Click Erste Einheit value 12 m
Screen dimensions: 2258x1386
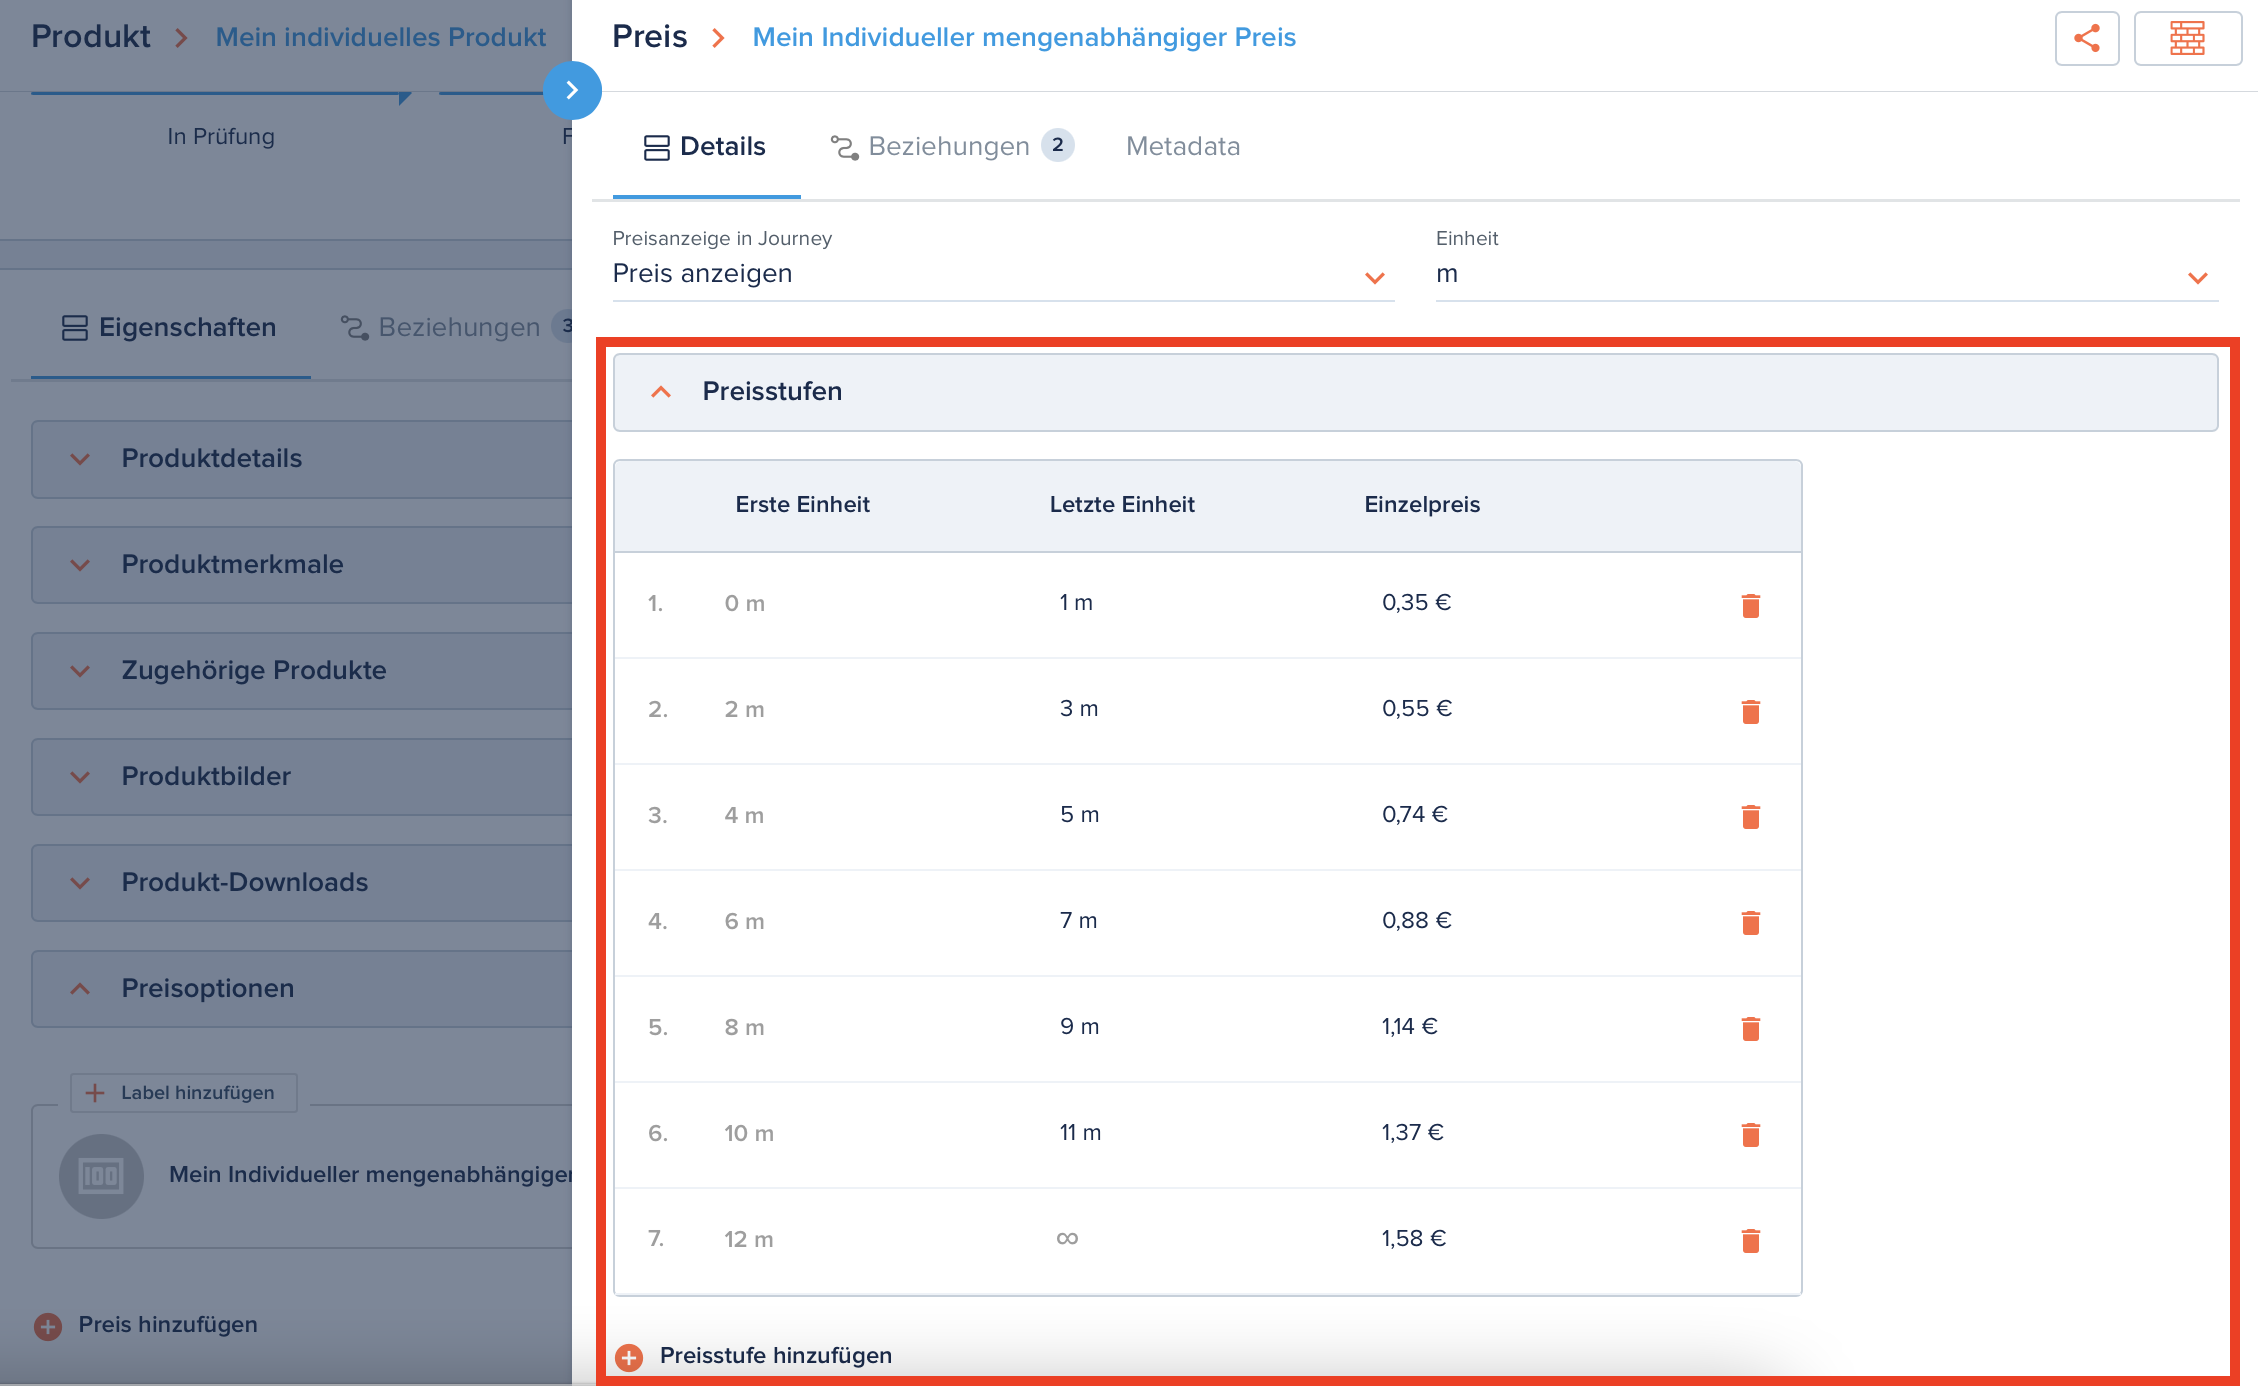coord(748,1240)
